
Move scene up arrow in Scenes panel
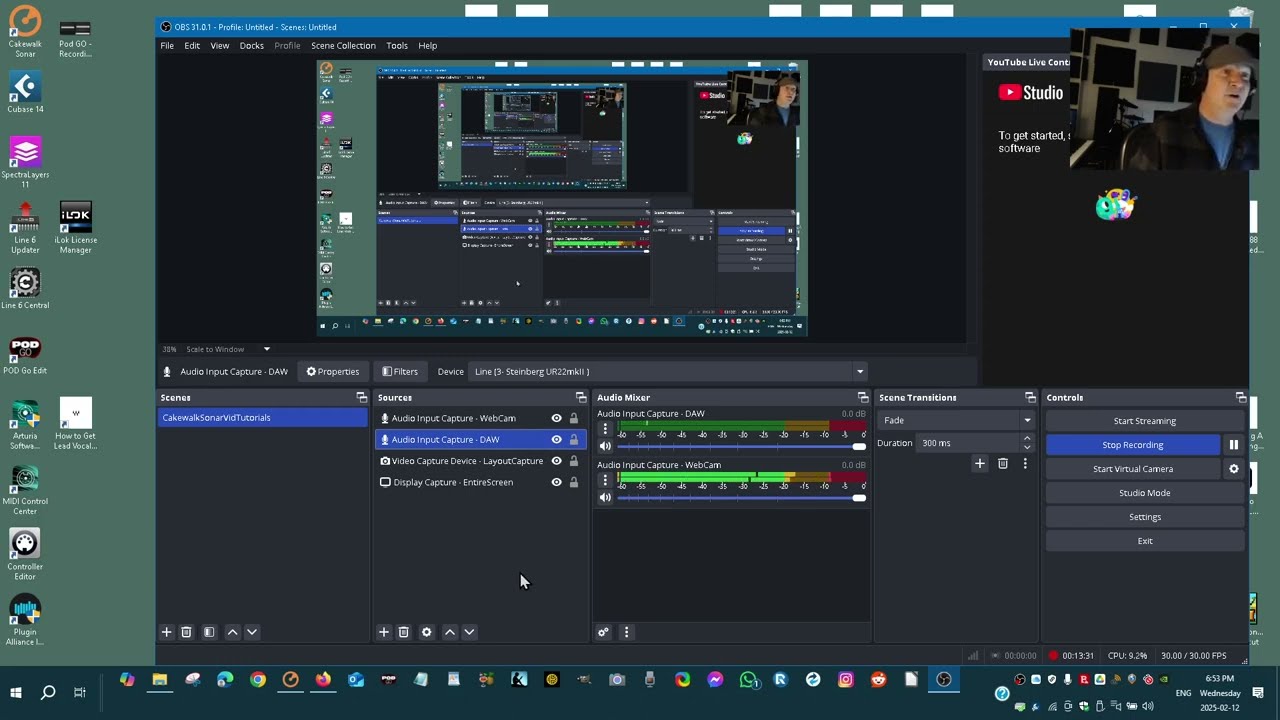click(232, 632)
